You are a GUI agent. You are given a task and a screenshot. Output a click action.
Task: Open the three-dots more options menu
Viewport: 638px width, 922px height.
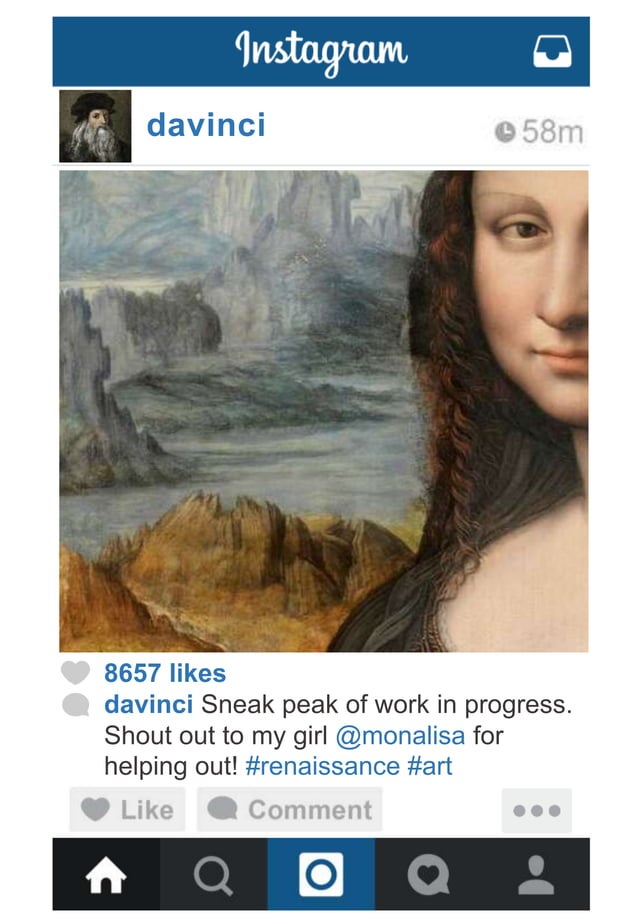tap(537, 811)
